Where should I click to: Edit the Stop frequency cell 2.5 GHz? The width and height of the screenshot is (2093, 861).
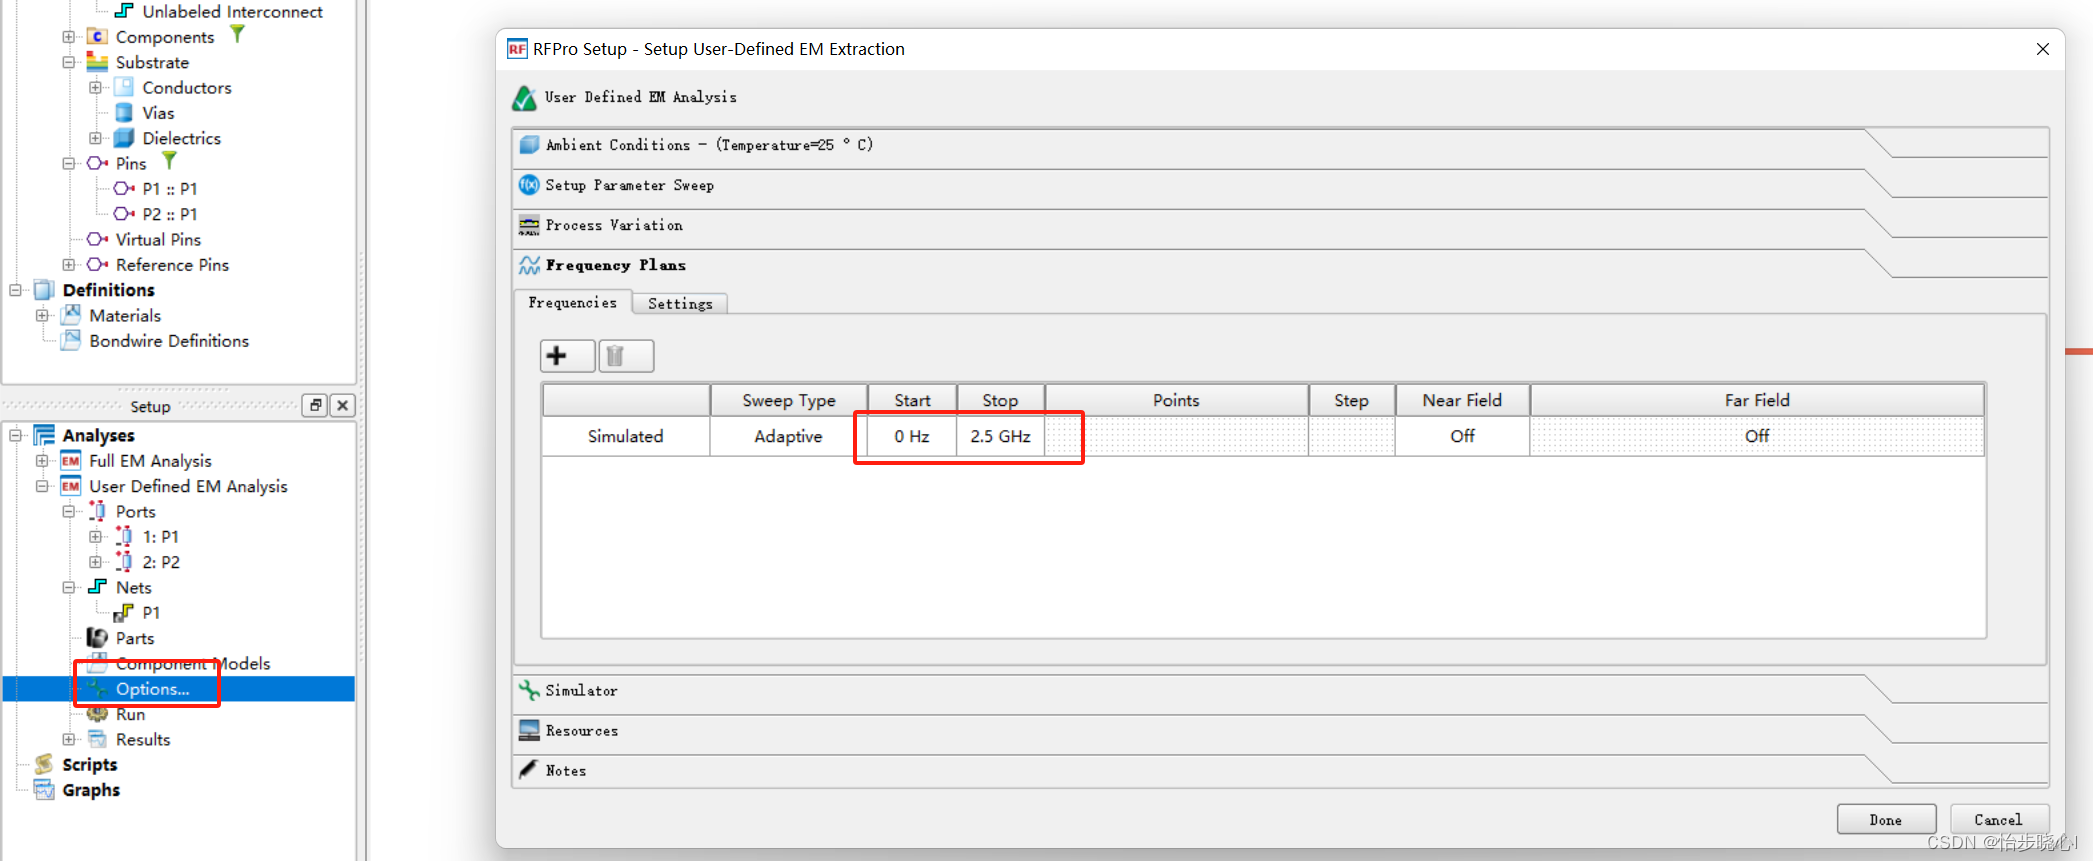click(1000, 436)
